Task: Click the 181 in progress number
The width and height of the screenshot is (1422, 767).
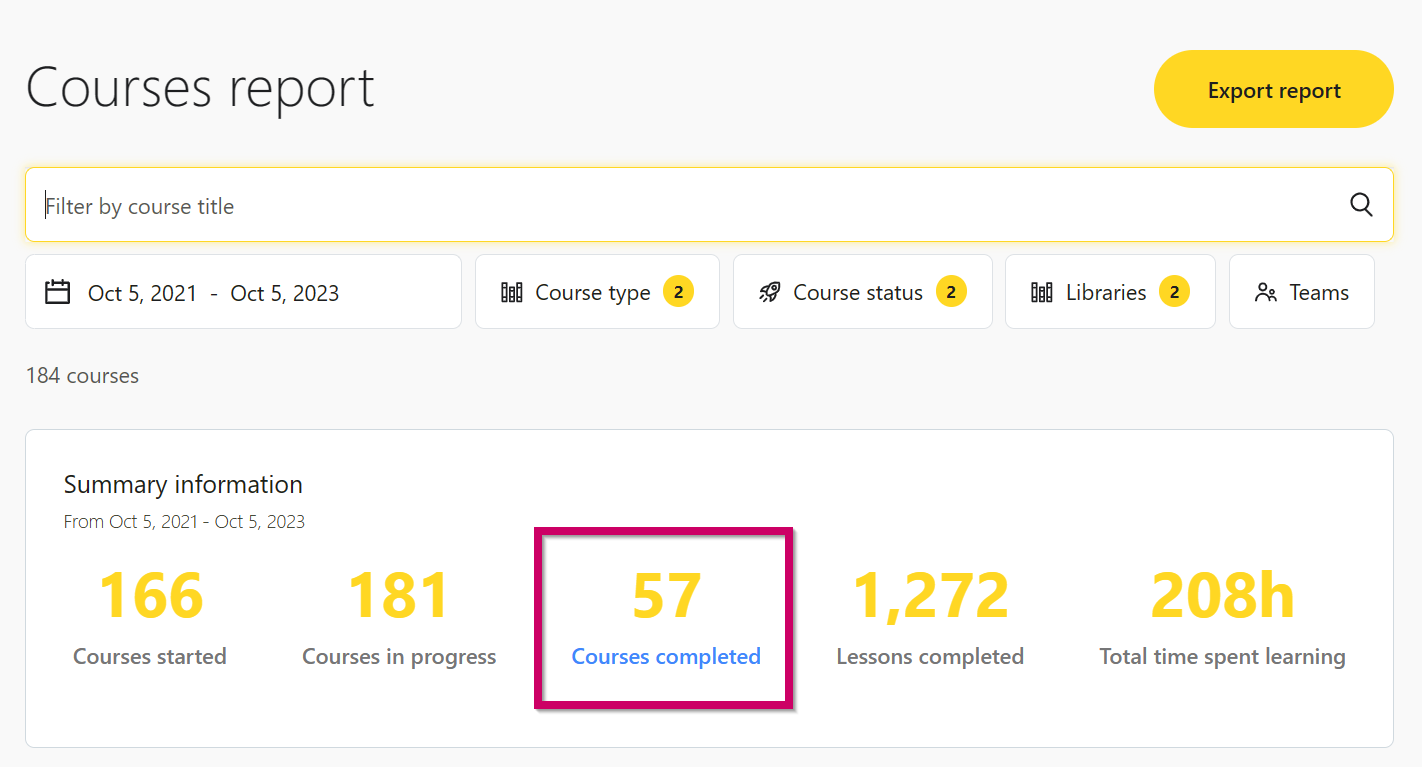Action: pyautogui.click(x=399, y=596)
